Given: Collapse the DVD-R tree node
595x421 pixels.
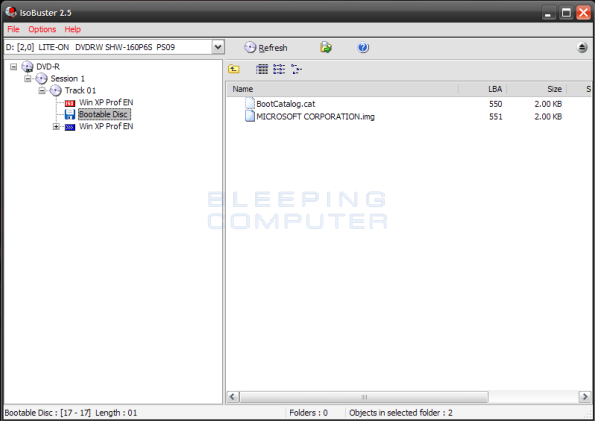Looking at the screenshot, I should (14, 67).
